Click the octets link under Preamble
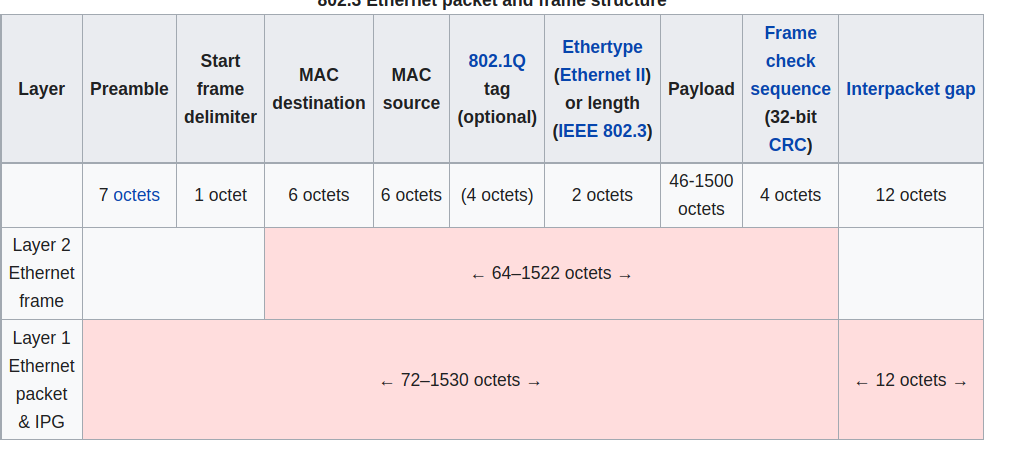This screenshot has width=1010, height=455. (136, 195)
